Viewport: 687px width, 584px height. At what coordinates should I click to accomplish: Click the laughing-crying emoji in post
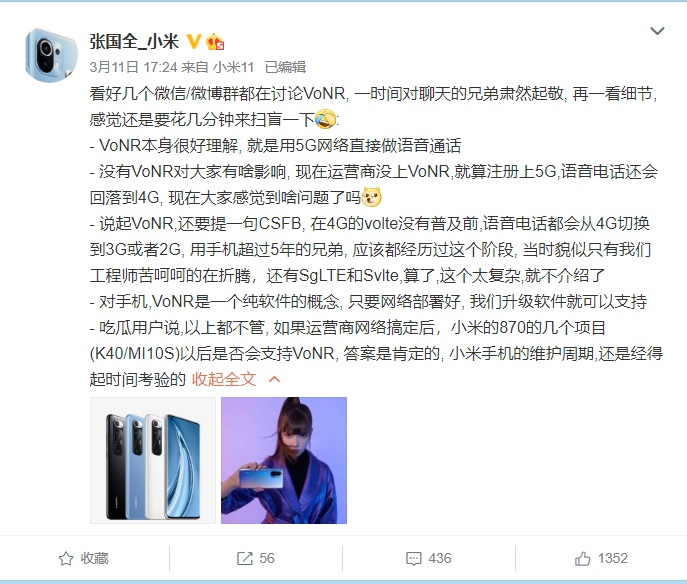click(x=325, y=119)
